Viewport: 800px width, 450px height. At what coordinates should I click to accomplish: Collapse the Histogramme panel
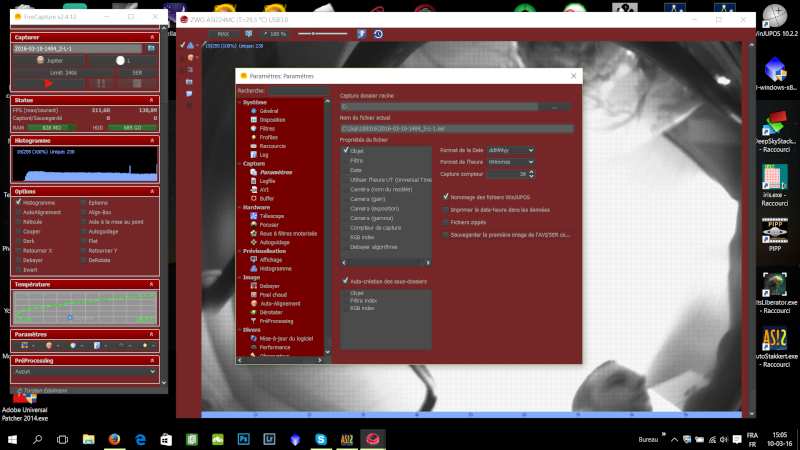click(152, 140)
